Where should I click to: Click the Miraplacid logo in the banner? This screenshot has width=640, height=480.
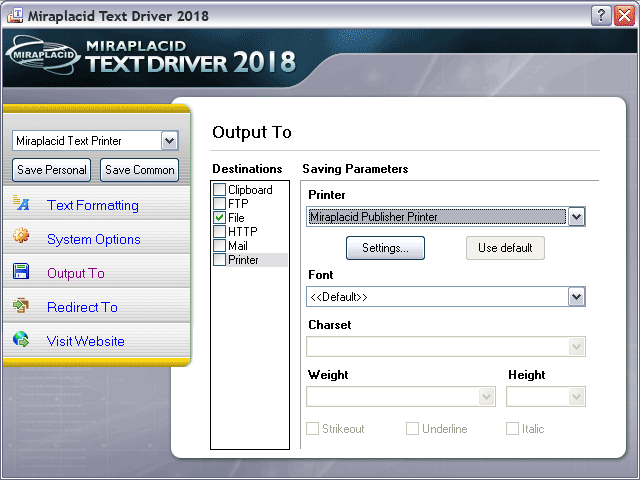(x=43, y=55)
